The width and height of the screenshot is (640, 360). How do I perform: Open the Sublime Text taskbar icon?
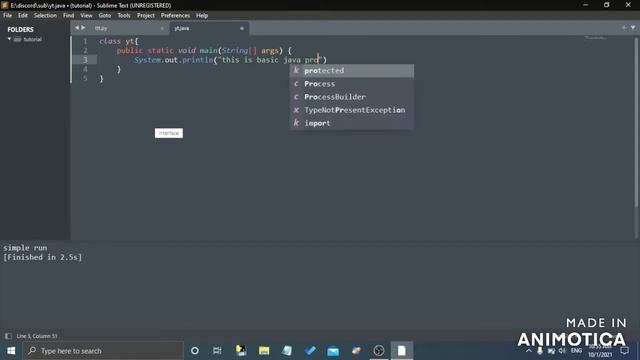(x=402, y=351)
